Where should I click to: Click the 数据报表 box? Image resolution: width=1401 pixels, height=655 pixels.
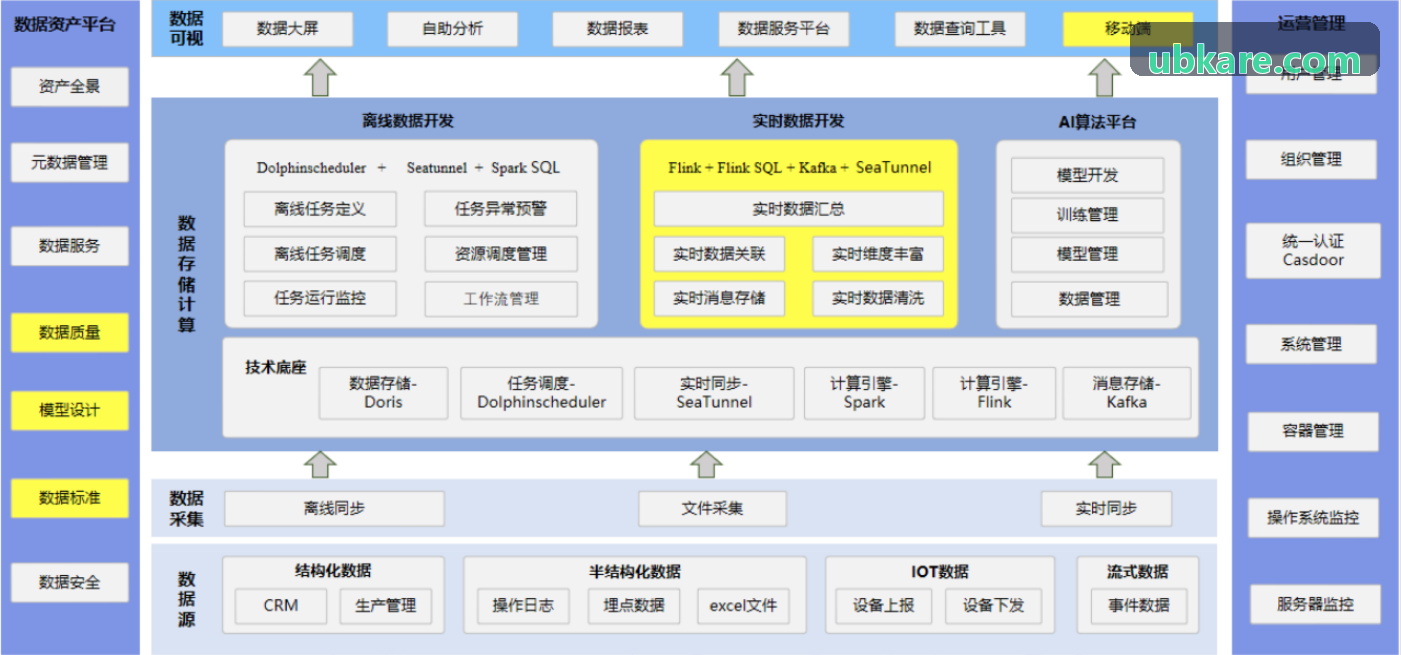pyautogui.click(x=618, y=29)
